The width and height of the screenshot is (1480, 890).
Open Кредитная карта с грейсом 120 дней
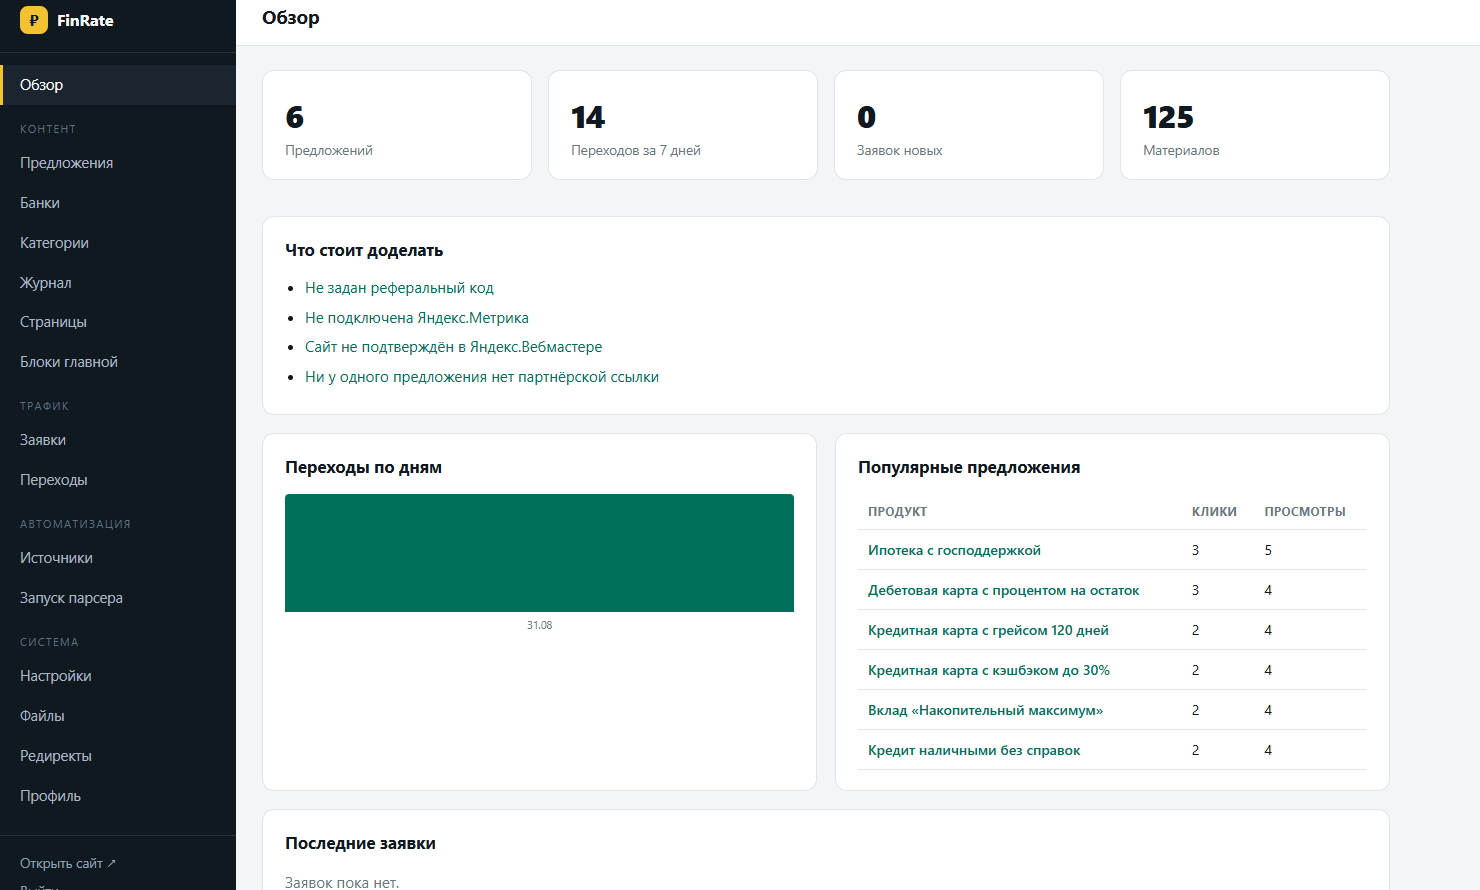pyautogui.click(x=988, y=630)
